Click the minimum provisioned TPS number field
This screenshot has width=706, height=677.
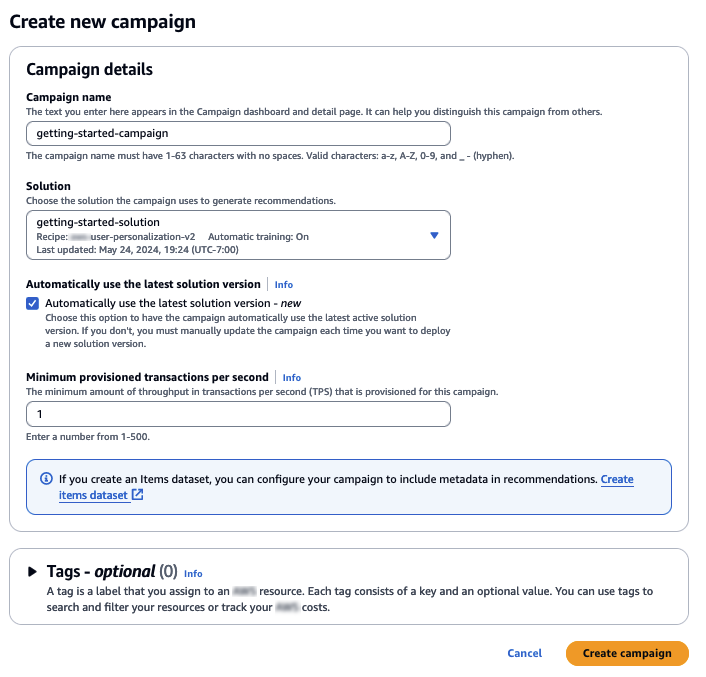[238, 414]
